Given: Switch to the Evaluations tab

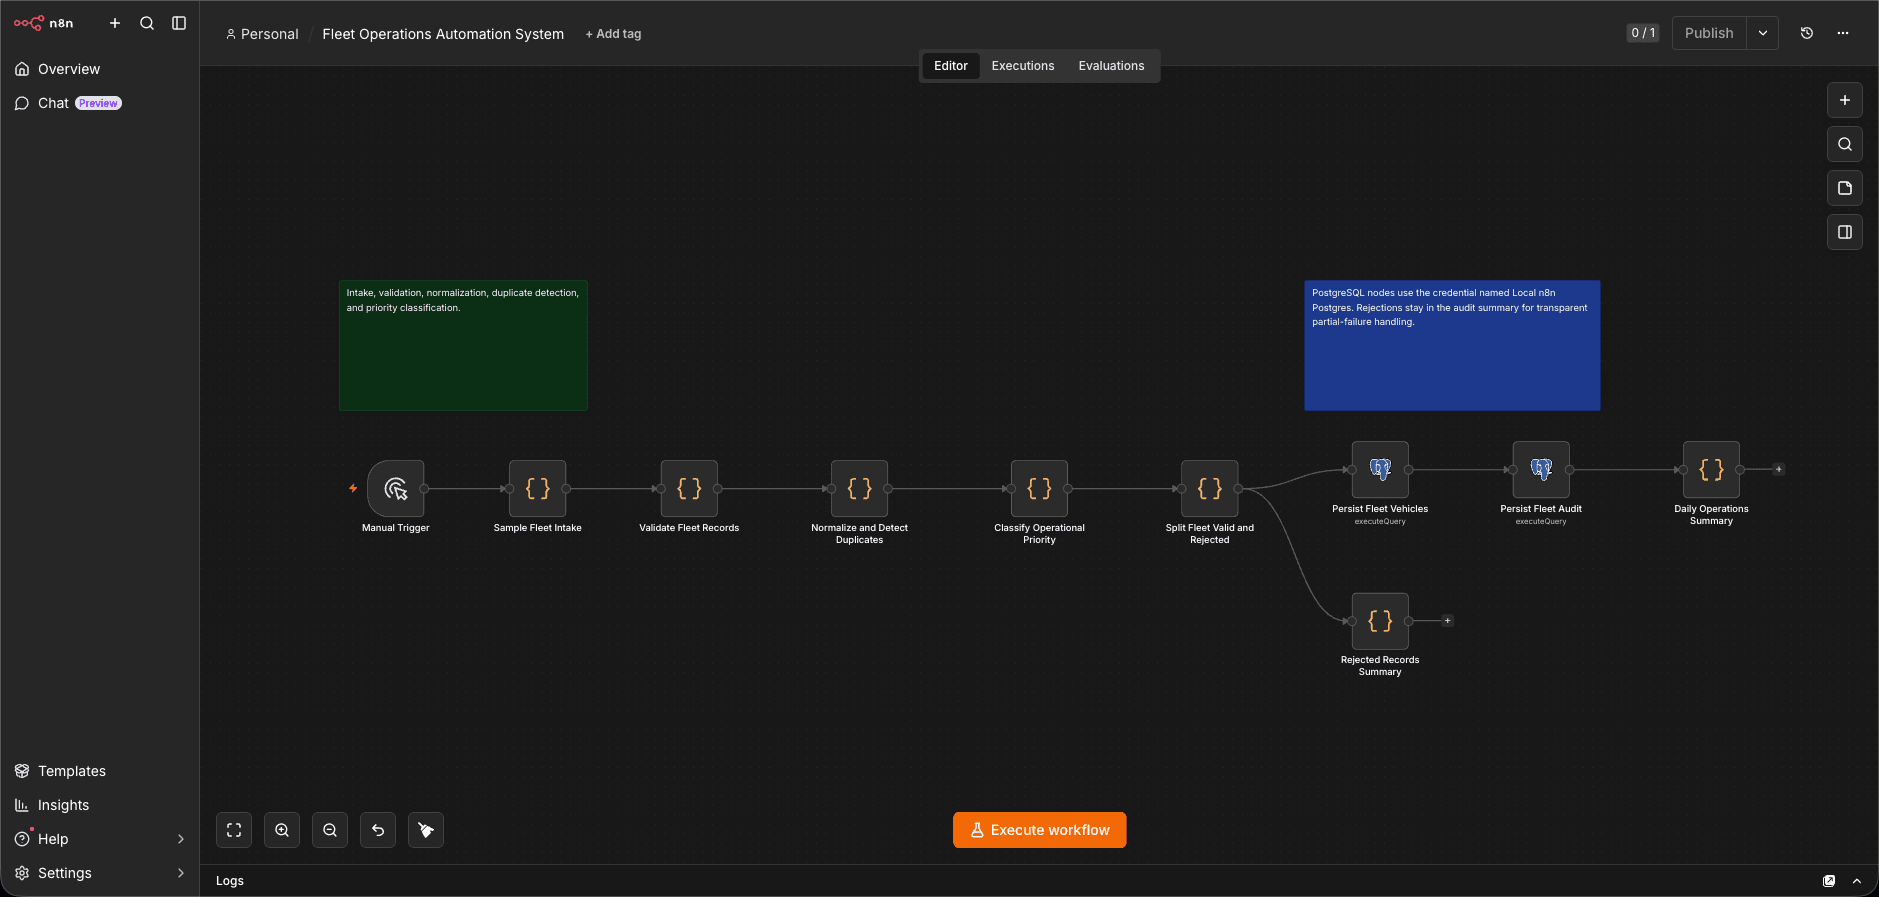Looking at the screenshot, I should point(1111,66).
